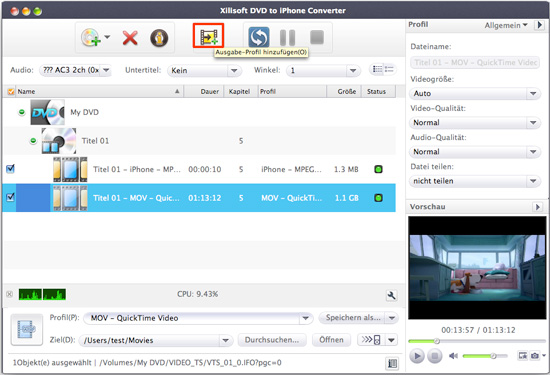Screen dimensions: 550x375
Task: Play the preview video
Action: click(417, 356)
